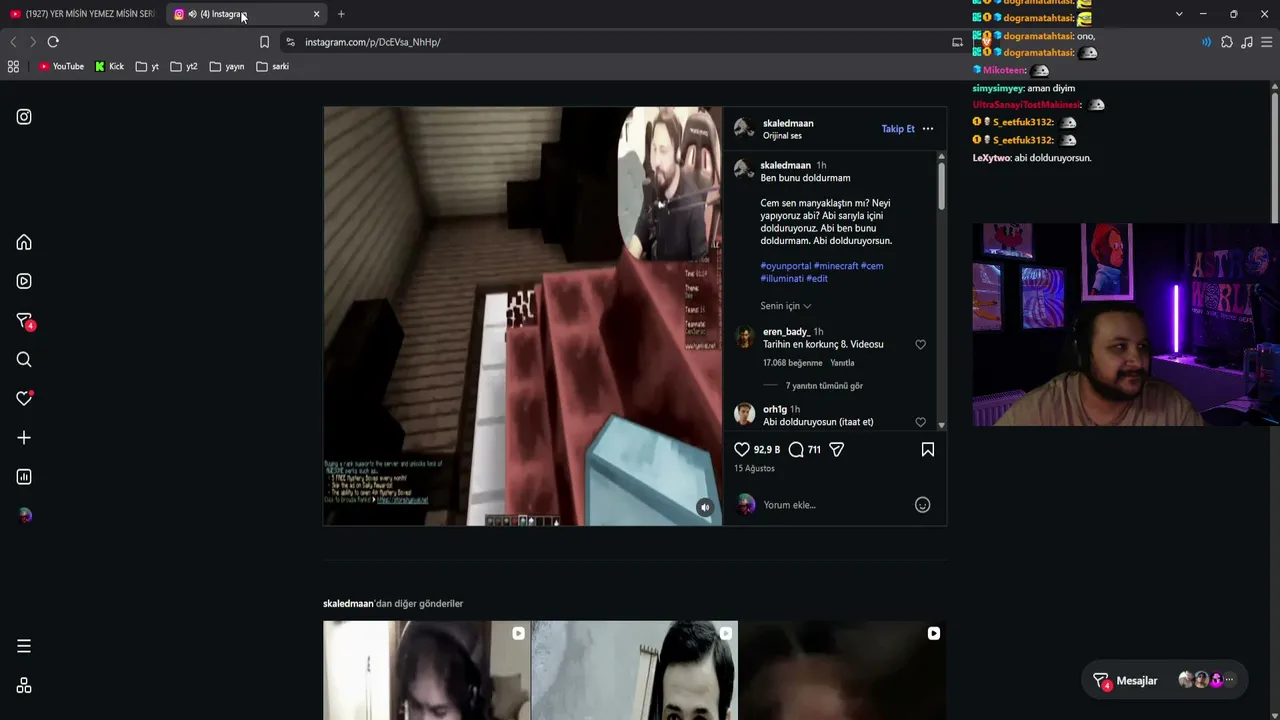Open emoji picker in comment box
1280x720 pixels.
923,505
